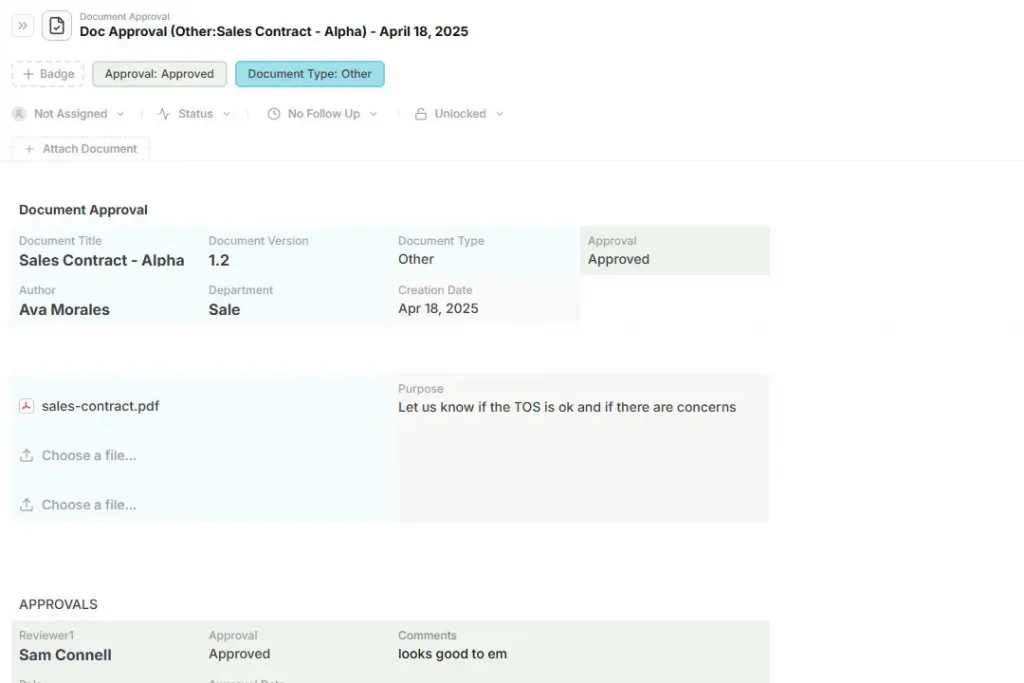Toggle the Approval: Approved badge

click(x=159, y=73)
